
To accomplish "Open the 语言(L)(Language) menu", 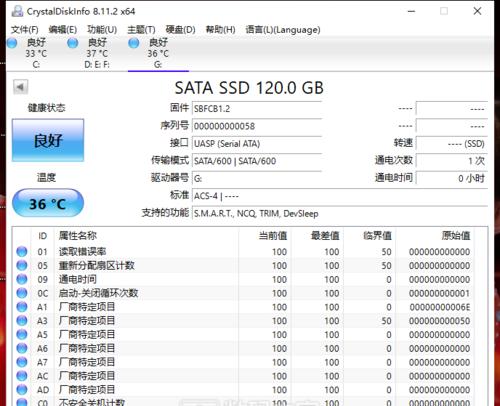I will click(283, 30).
